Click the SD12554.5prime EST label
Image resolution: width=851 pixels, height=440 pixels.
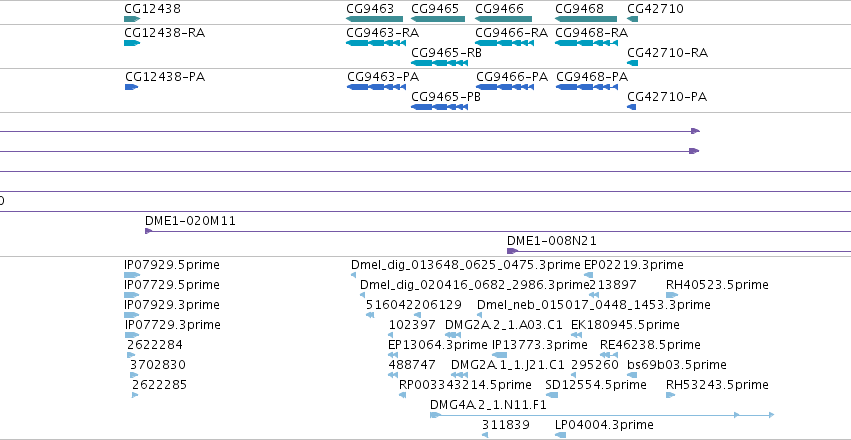pos(596,385)
